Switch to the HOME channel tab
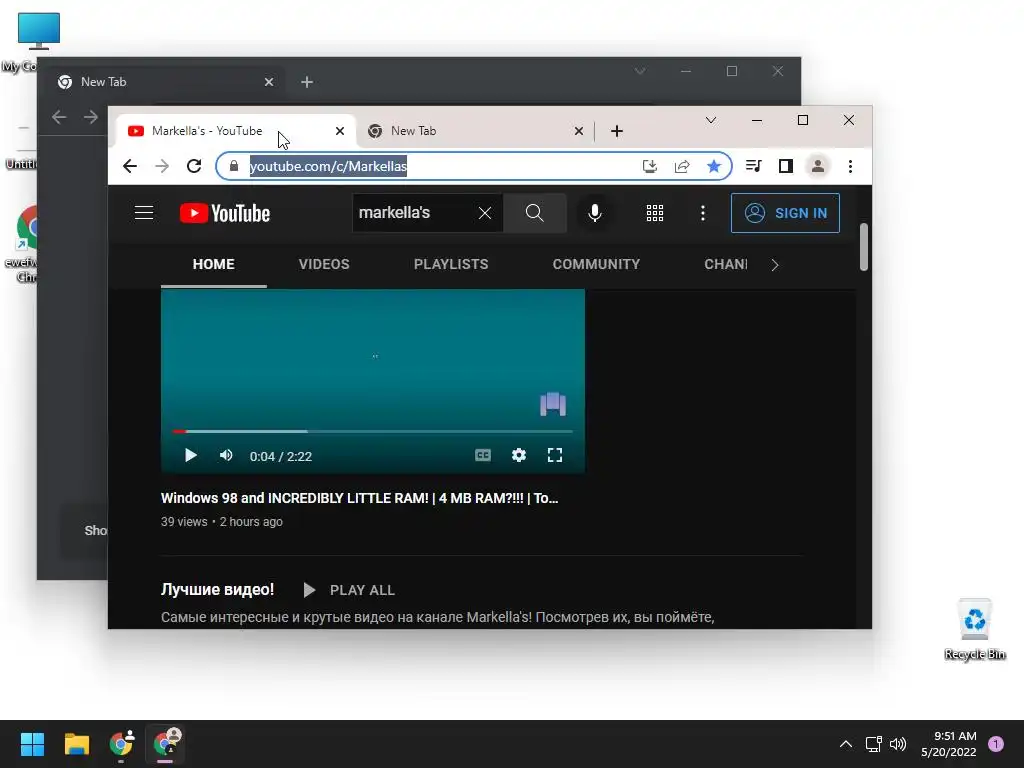This screenshot has height=768, width=1024. tap(214, 264)
